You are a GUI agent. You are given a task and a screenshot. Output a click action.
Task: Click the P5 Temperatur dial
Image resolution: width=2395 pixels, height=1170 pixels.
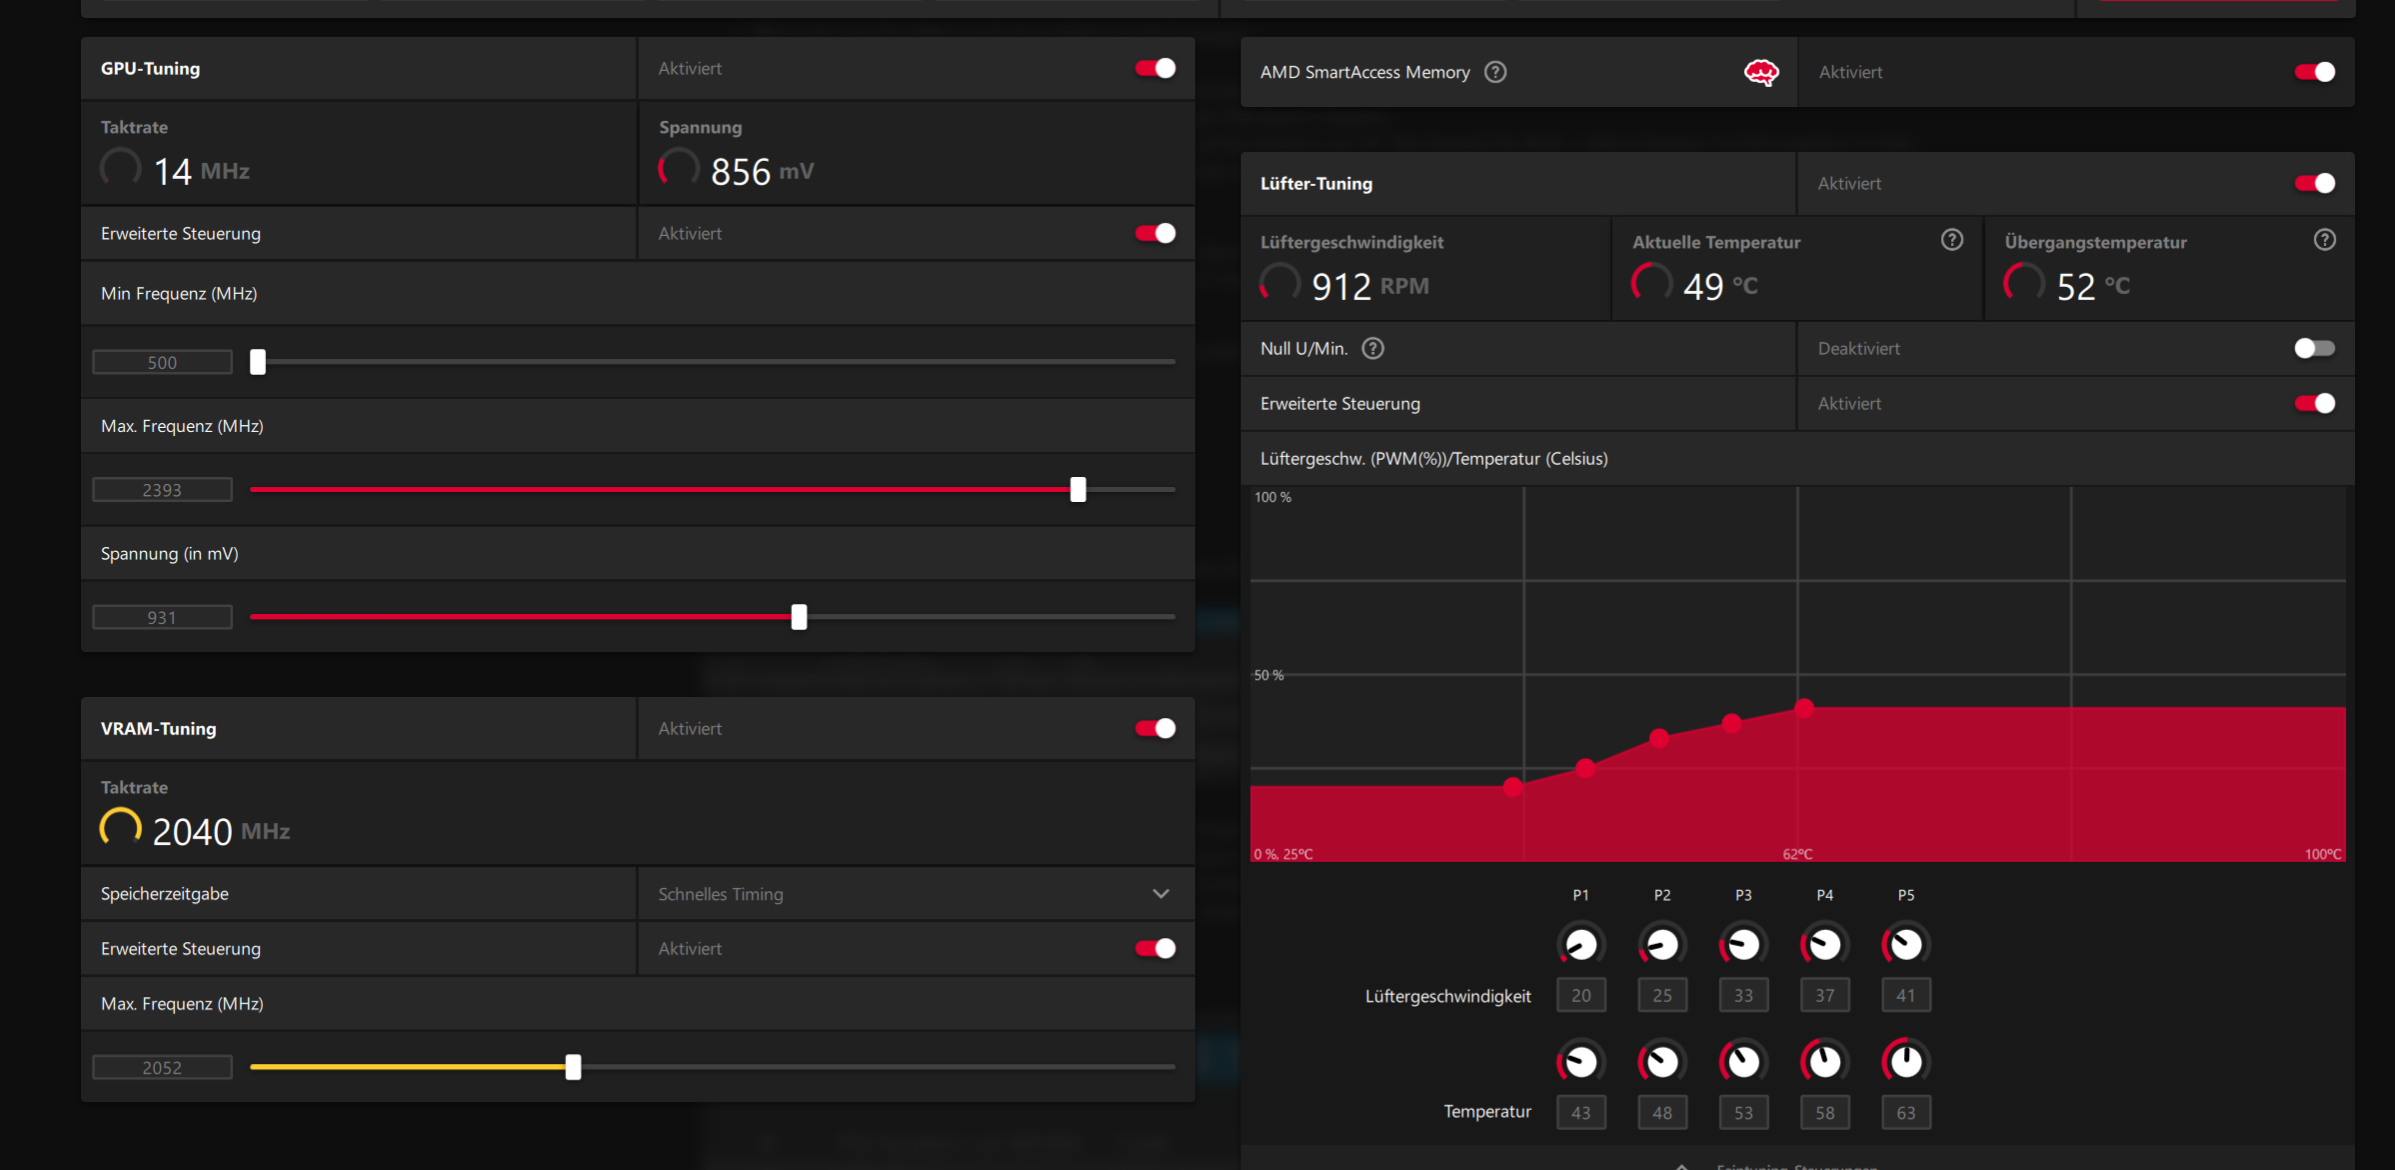tap(1905, 1061)
